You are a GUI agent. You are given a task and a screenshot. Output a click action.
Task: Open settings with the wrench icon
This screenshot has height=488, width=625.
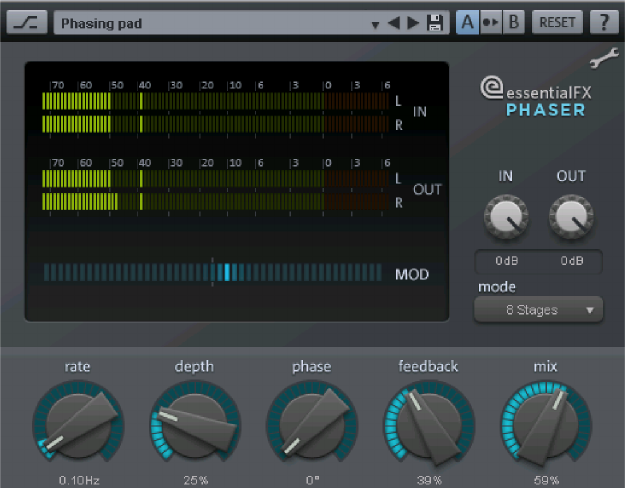604,58
